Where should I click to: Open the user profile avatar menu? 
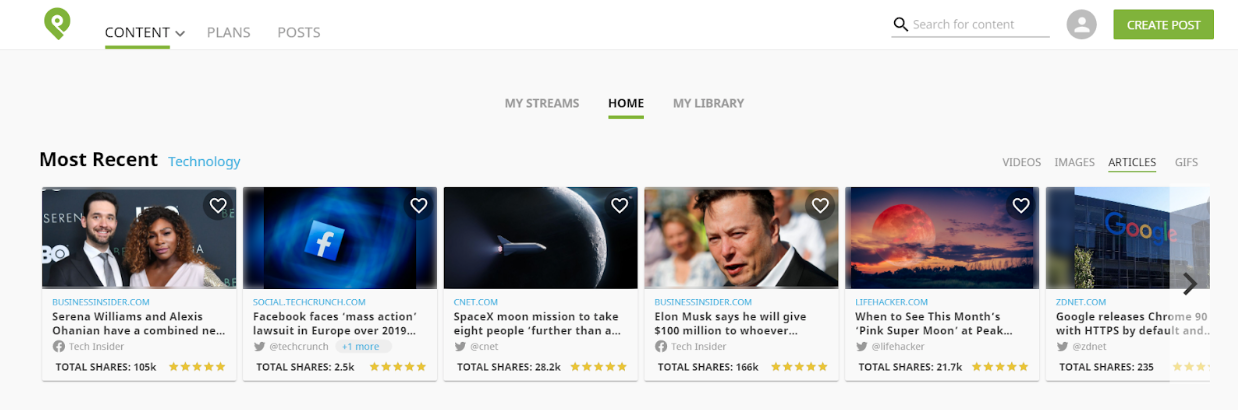pos(1081,25)
